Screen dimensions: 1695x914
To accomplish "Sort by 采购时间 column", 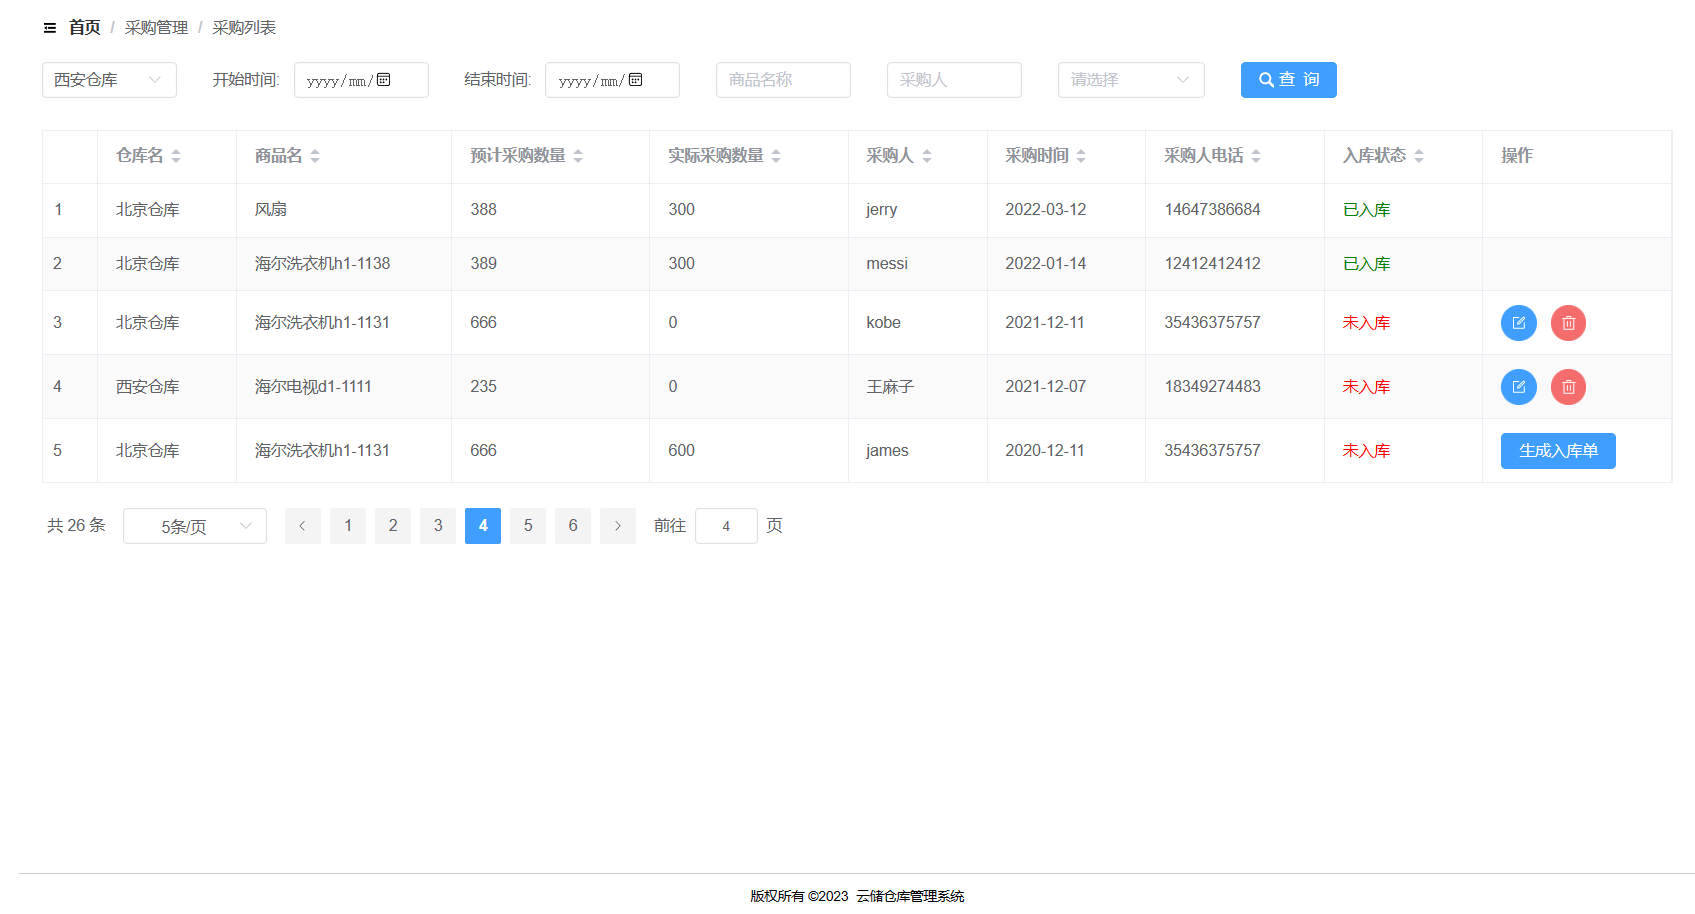I will 1081,156.
